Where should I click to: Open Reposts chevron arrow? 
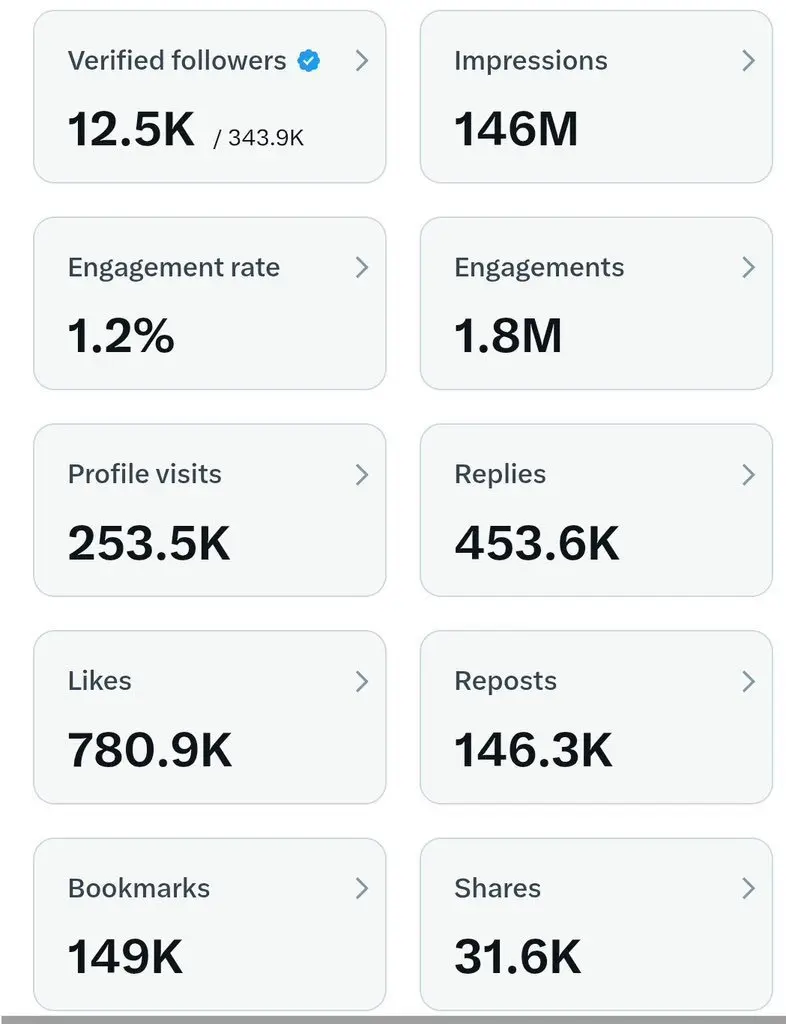point(749,681)
